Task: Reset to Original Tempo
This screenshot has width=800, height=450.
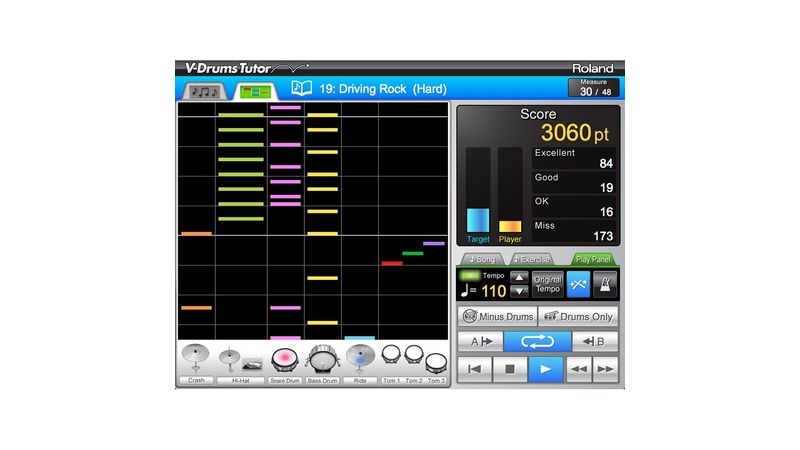Action: (548, 284)
